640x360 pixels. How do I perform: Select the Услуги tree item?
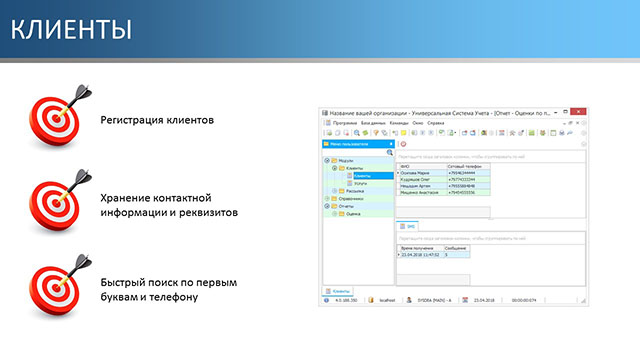click(360, 183)
